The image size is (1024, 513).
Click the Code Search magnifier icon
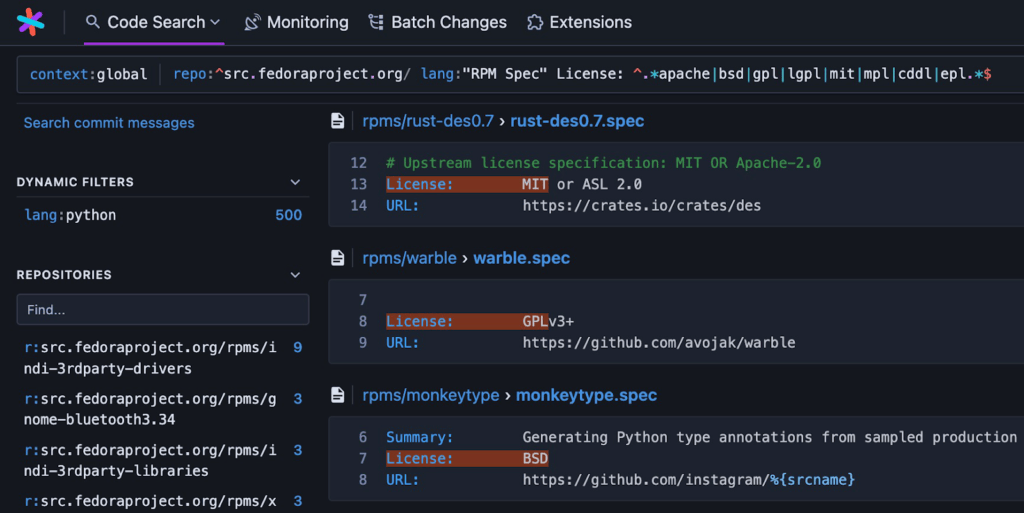tap(93, 22)
